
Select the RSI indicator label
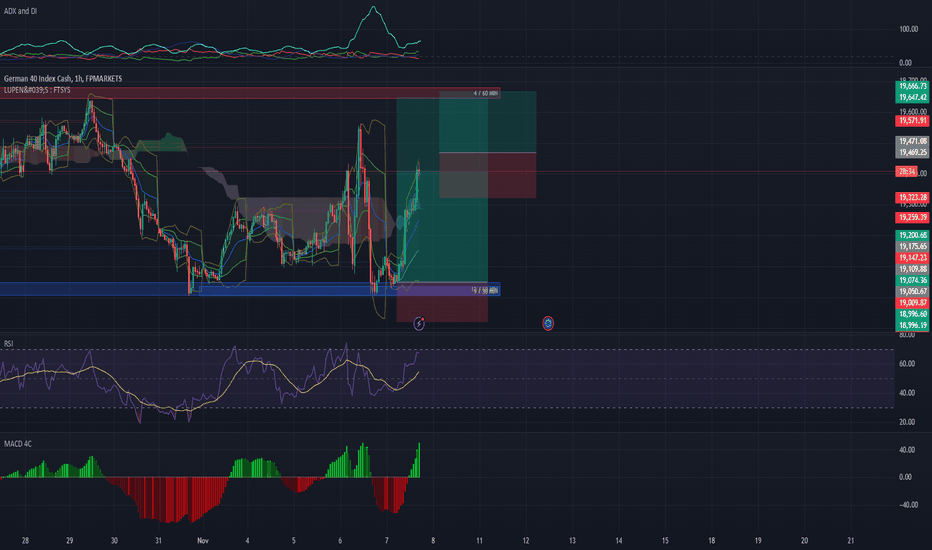point(8,344)
